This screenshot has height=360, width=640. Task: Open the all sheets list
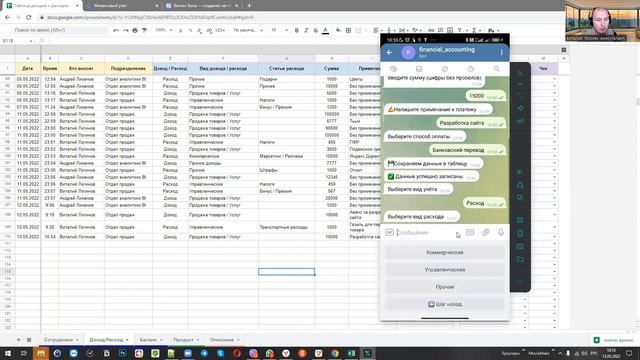tap(29, 340)
